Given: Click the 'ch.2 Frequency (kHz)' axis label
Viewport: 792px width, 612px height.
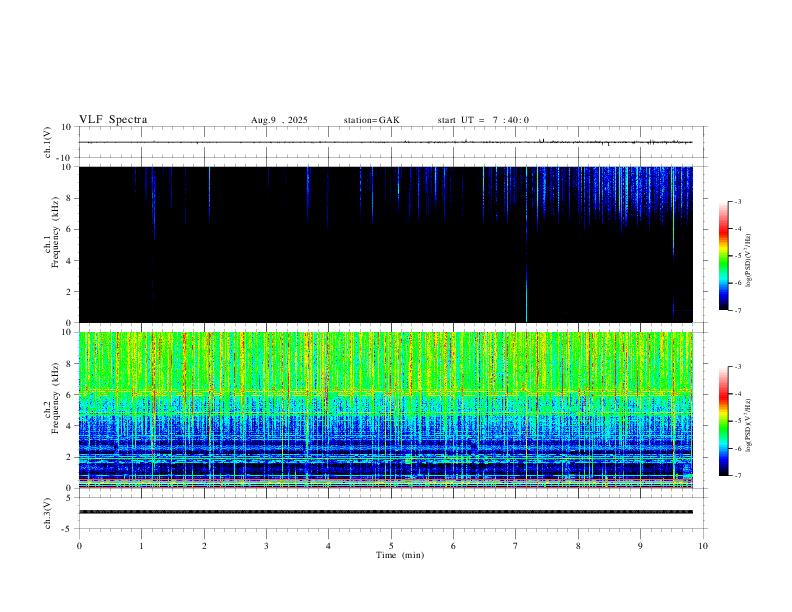Looking at the screenshot, I should click(x=52, y=398).
